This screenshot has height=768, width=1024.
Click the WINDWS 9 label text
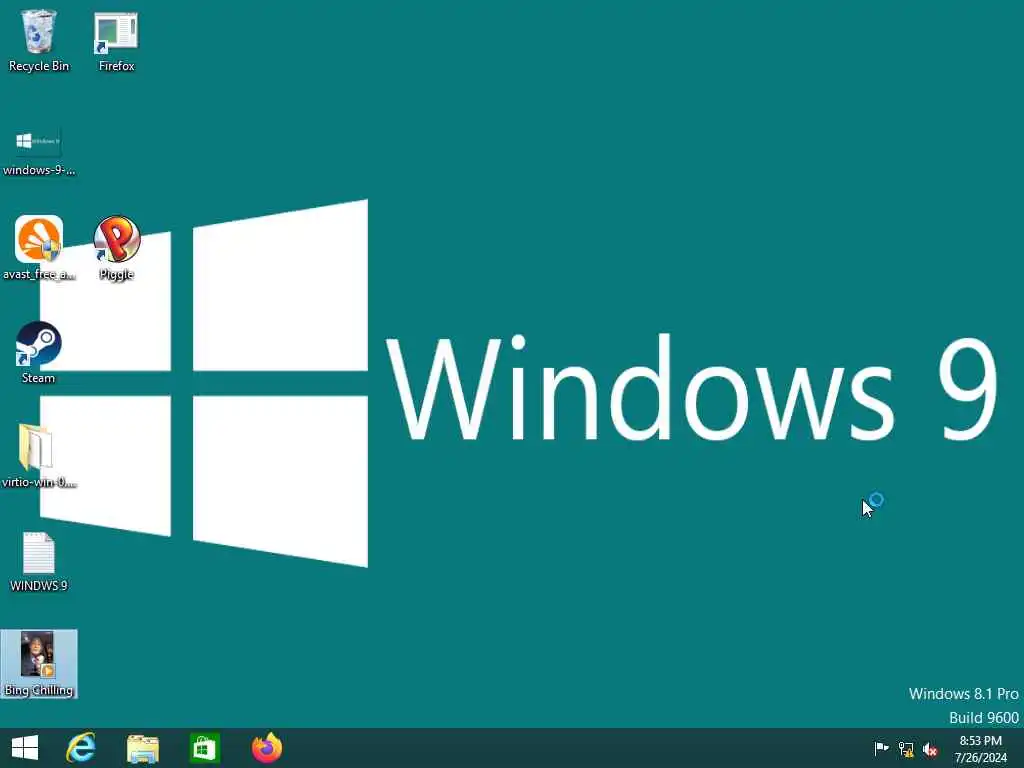coord(39,586)
